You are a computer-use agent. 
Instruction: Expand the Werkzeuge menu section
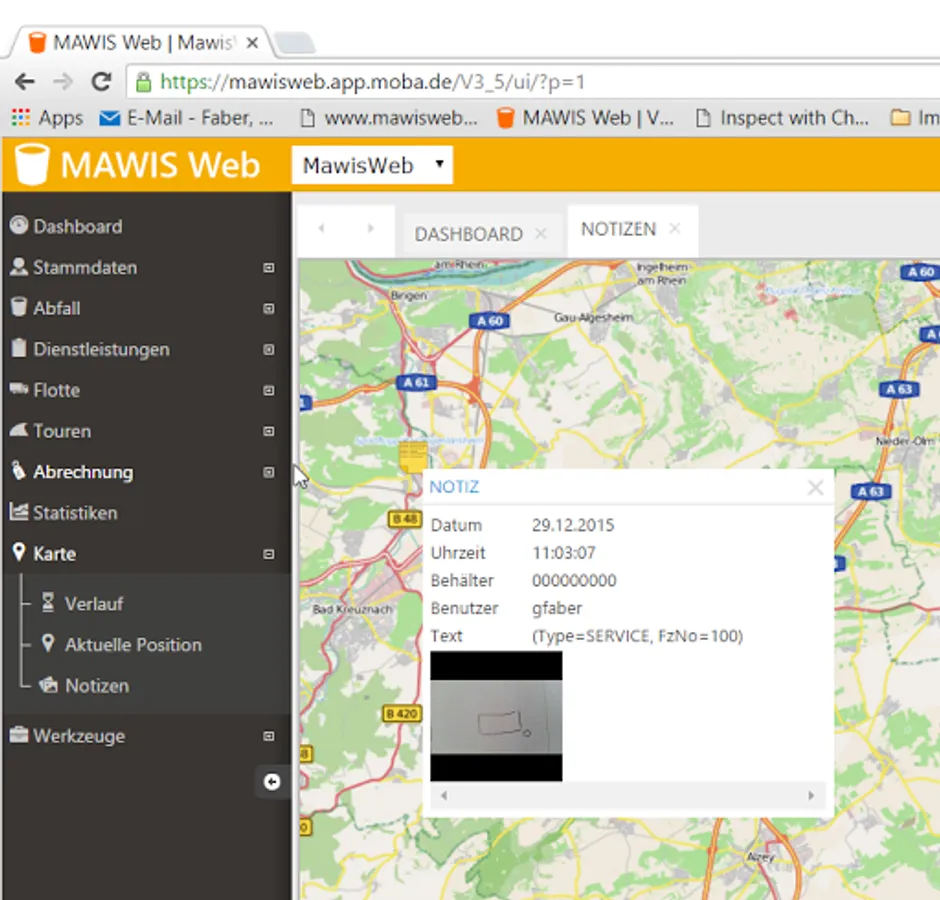(269, 736)
